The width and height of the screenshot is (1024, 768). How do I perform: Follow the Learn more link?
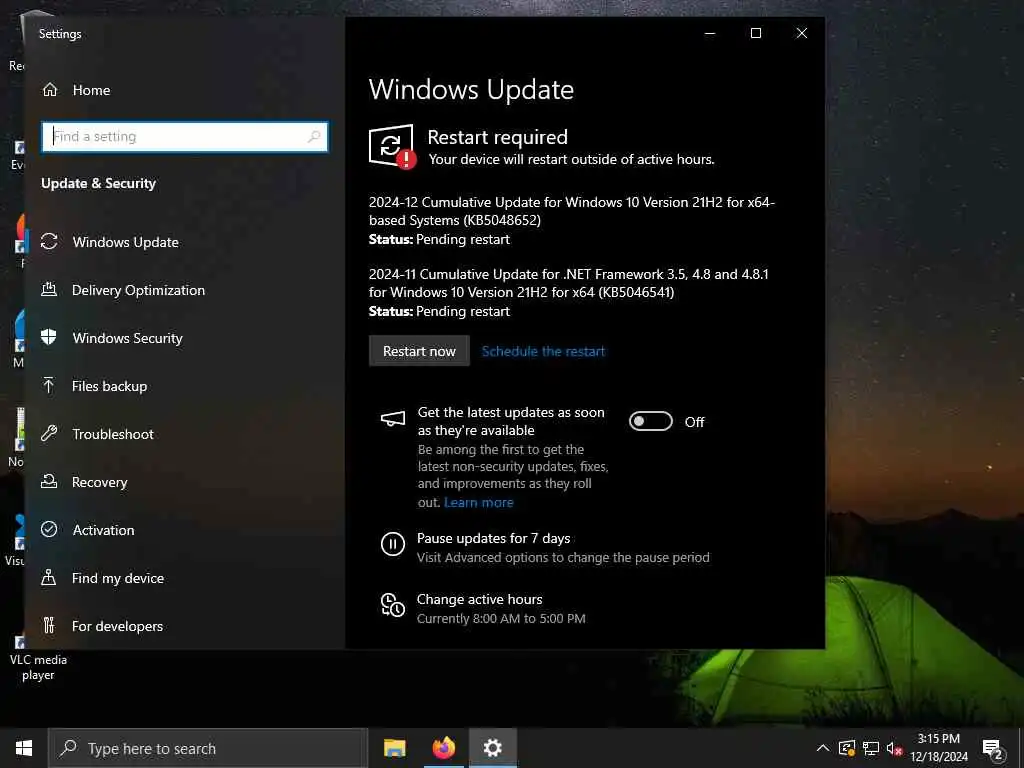coord(479,502)
